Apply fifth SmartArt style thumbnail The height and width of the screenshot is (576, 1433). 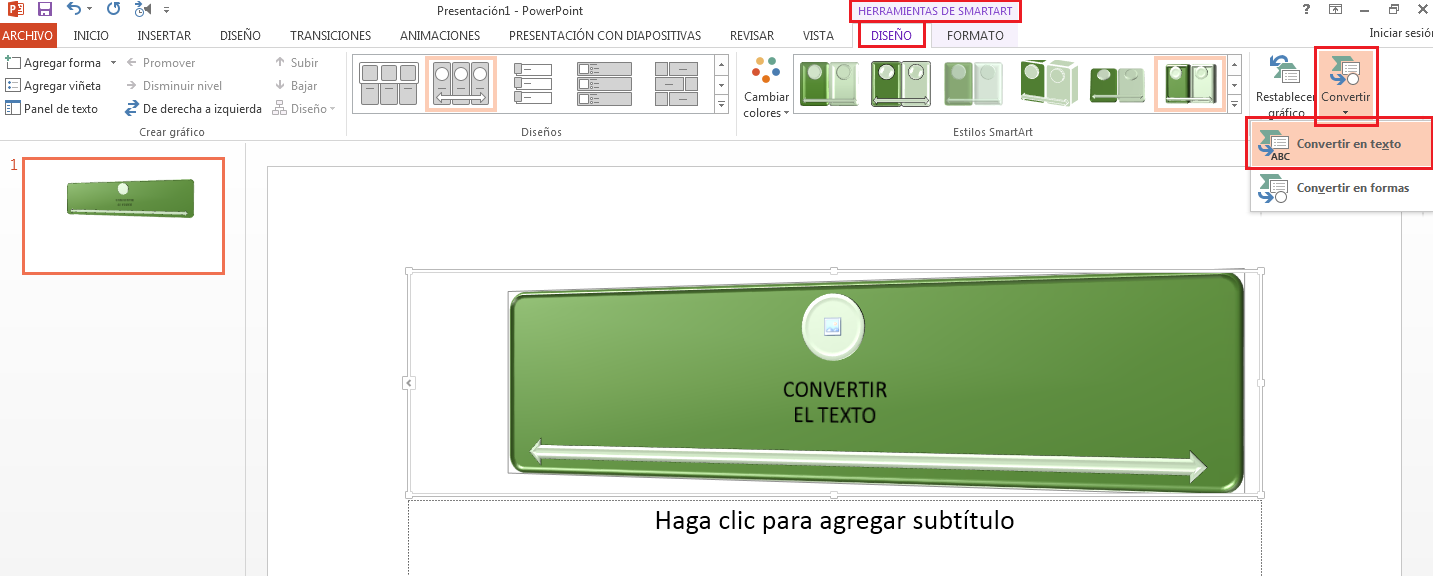[1117, 84]
